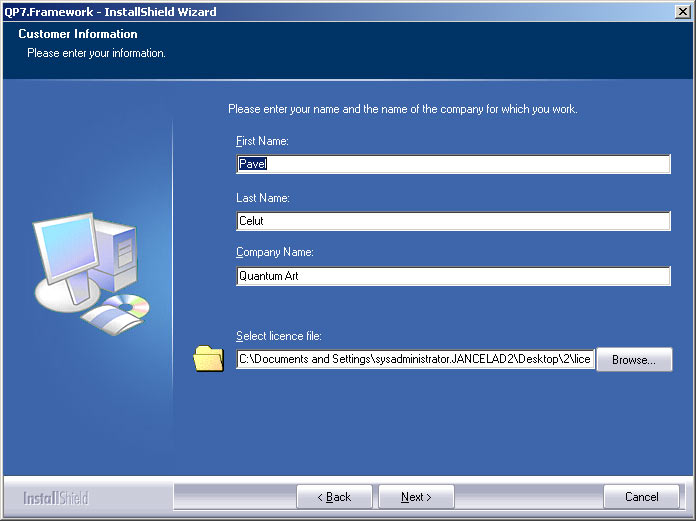The image size is (696, 521).
Task: Proceed with the Next > button
Action: tap(416, 497)
